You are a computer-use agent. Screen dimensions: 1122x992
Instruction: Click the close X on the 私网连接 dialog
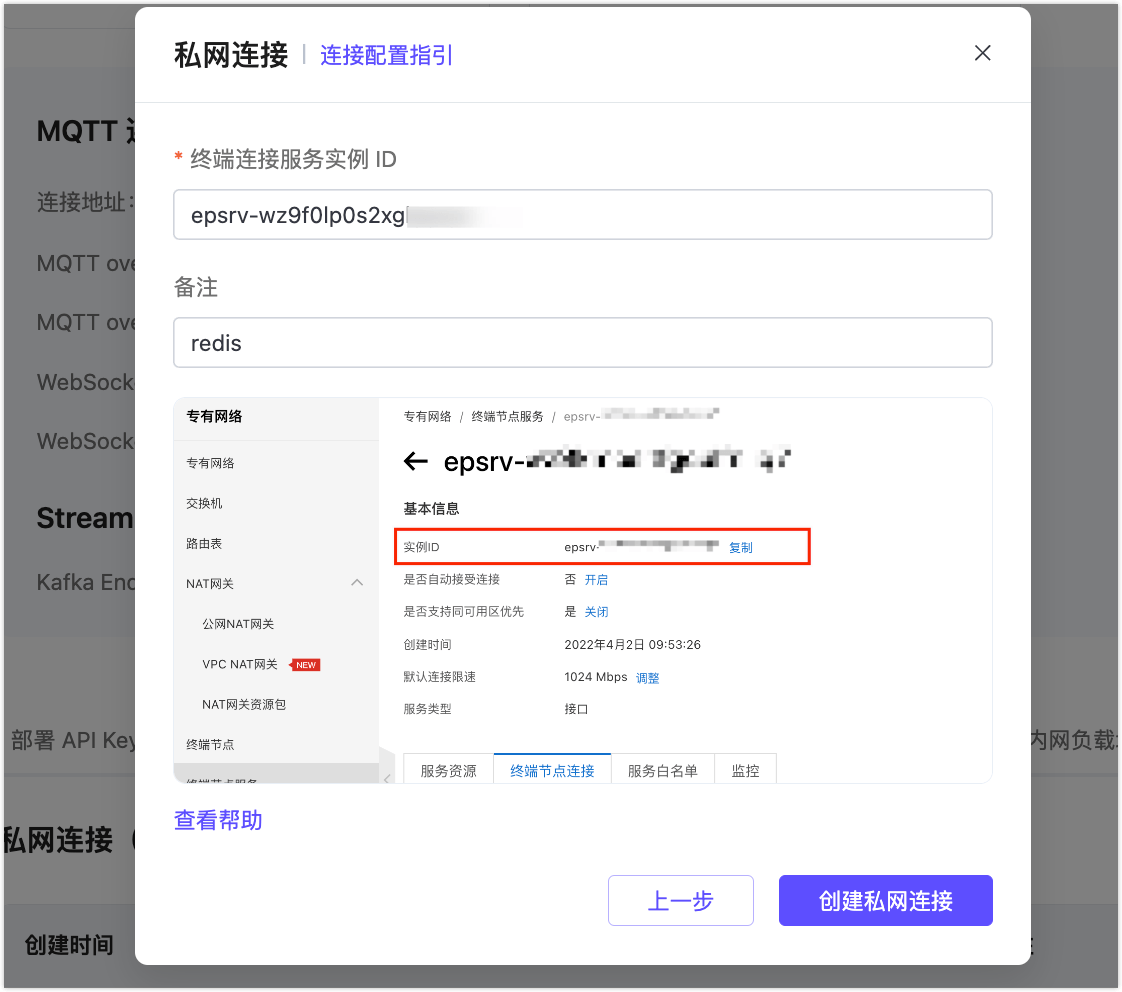pos(982,53)
